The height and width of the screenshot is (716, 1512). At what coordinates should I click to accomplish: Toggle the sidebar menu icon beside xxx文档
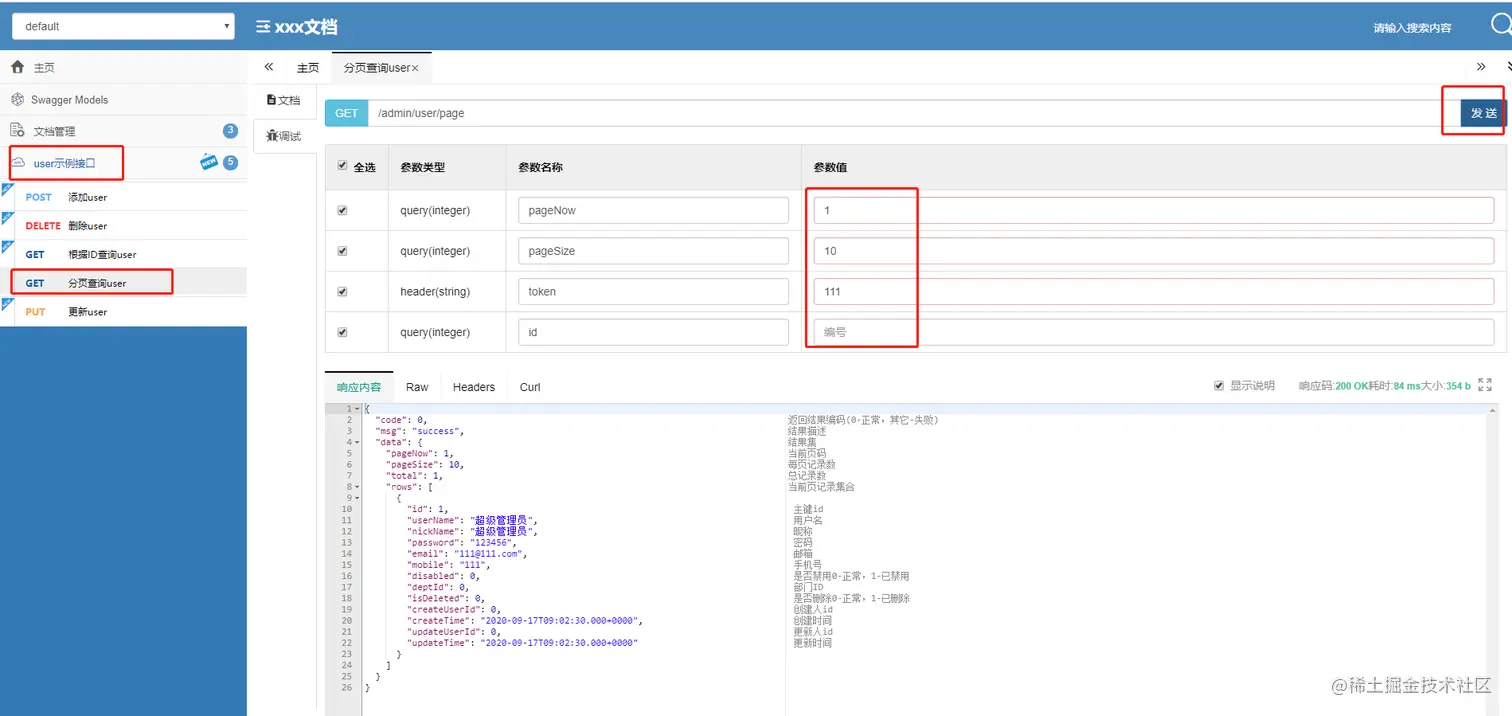[x=262, y=27]
